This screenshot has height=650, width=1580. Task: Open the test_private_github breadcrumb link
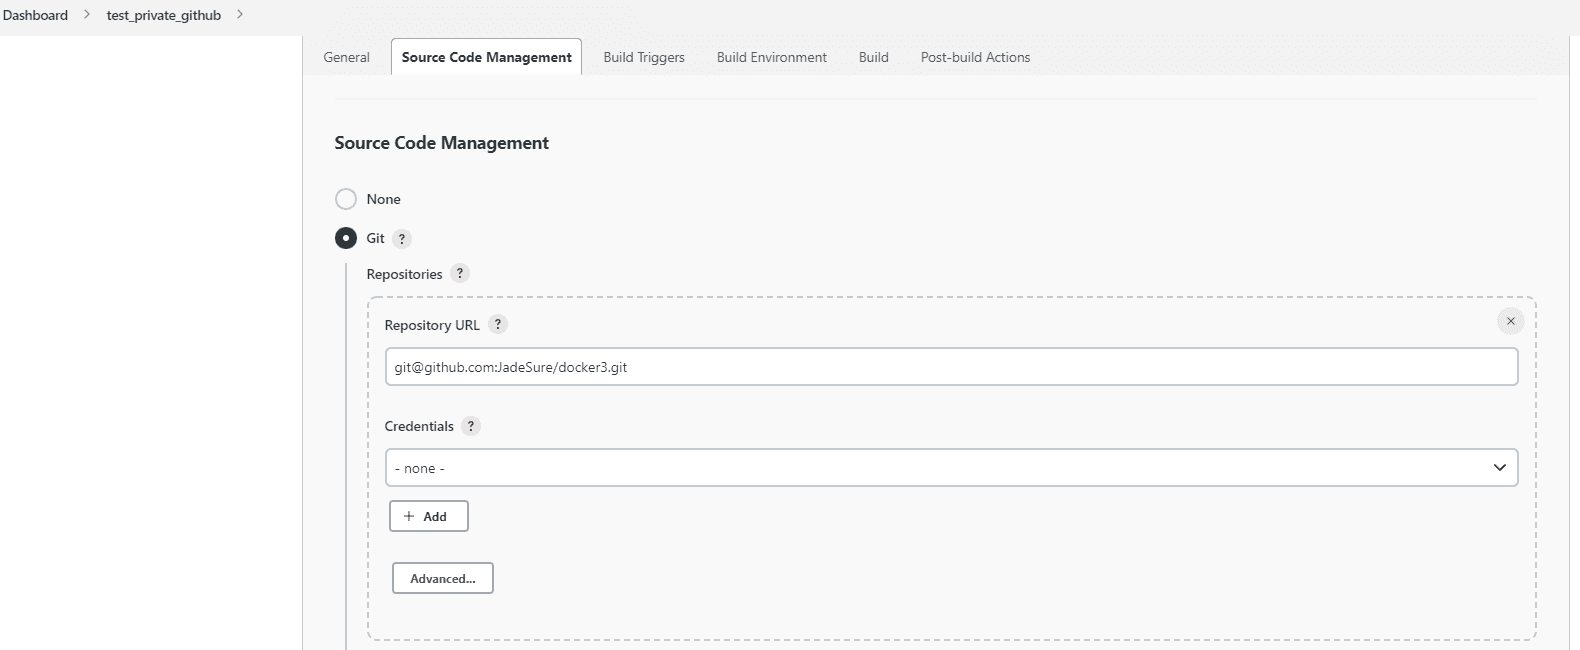pos(163,15)
